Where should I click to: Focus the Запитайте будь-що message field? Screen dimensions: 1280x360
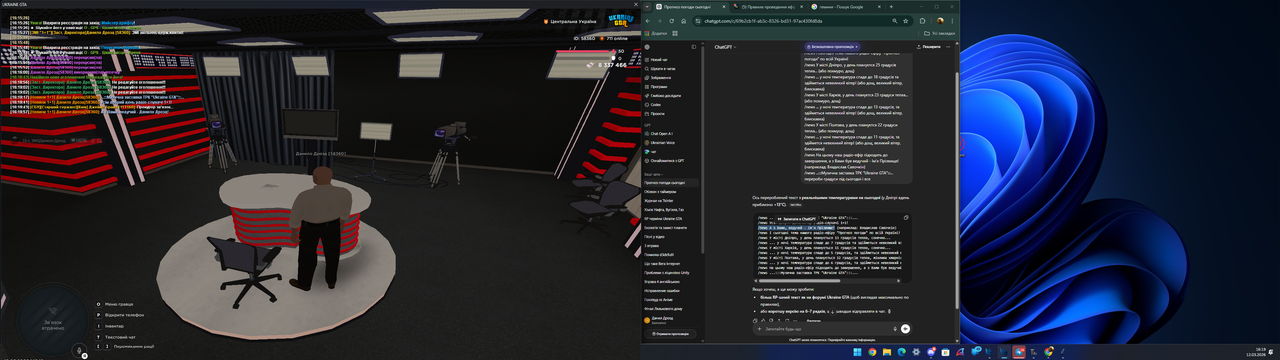[825, 328]
